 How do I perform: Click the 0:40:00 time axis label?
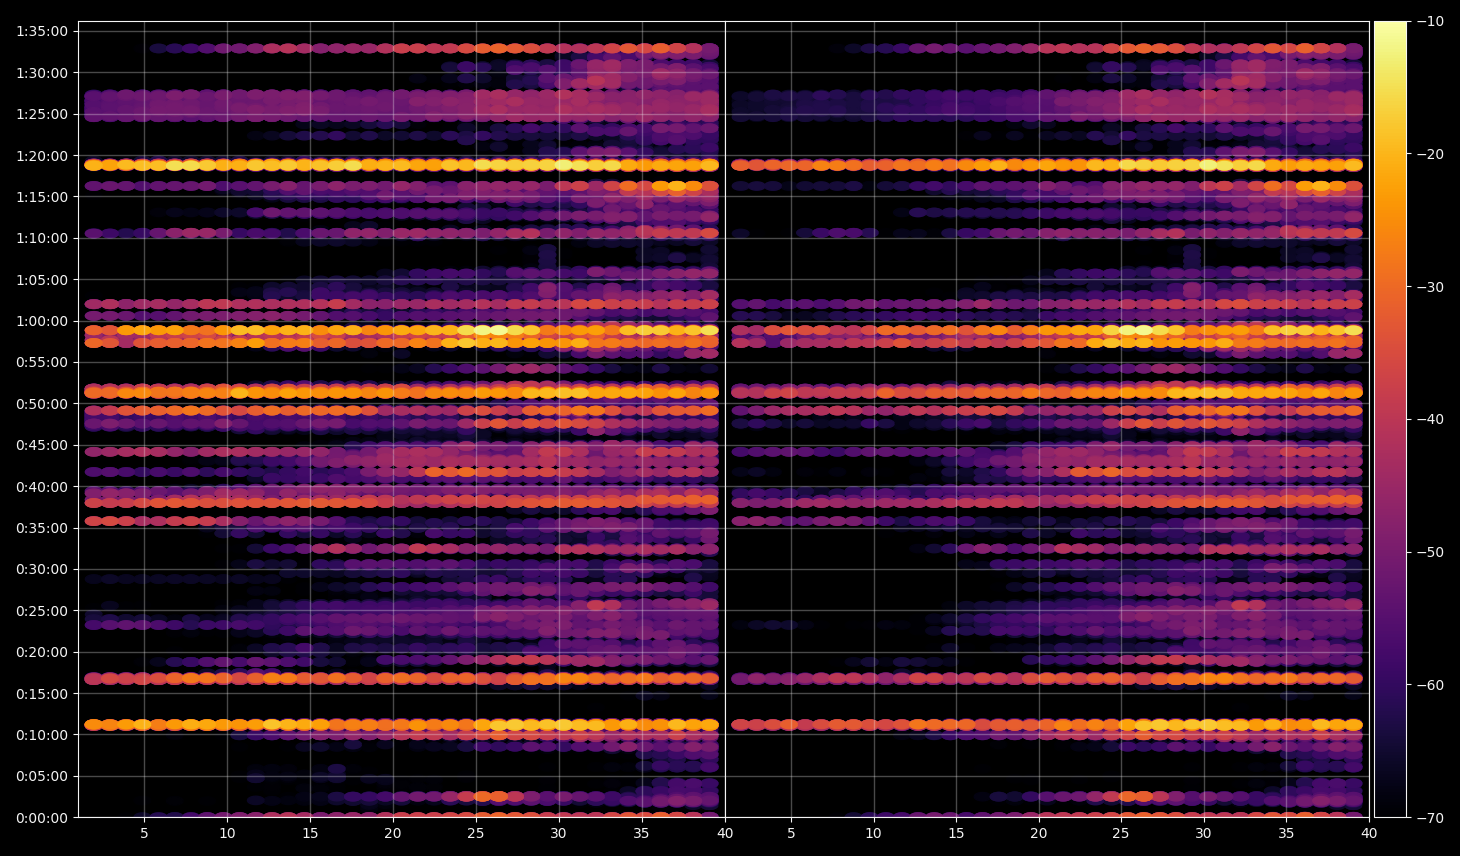click(x=42, y=487)
